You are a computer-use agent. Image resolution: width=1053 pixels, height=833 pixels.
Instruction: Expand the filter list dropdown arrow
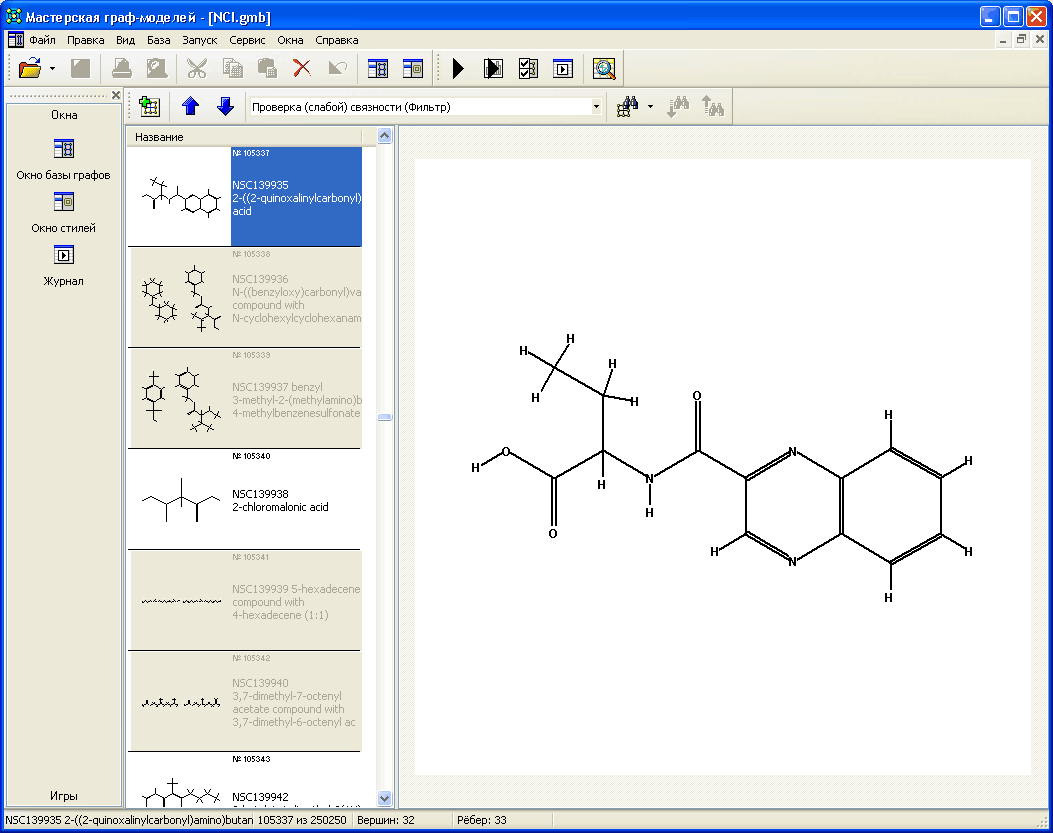click(x=596, y=107)
